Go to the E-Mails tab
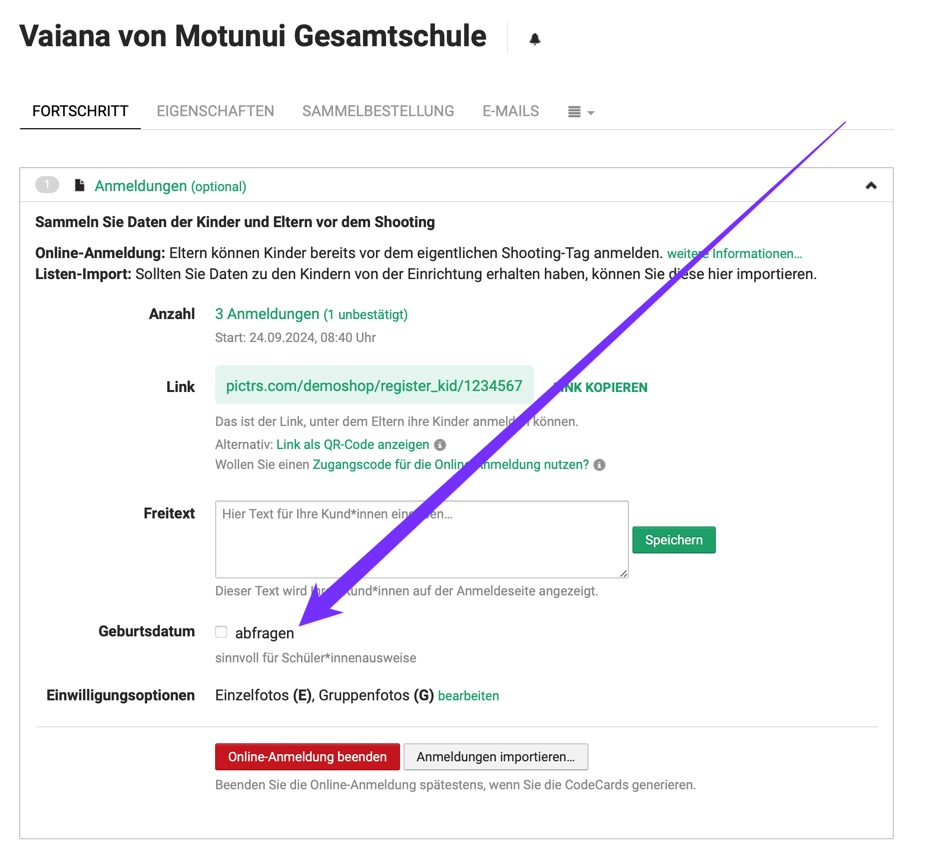 click(510, 111)
